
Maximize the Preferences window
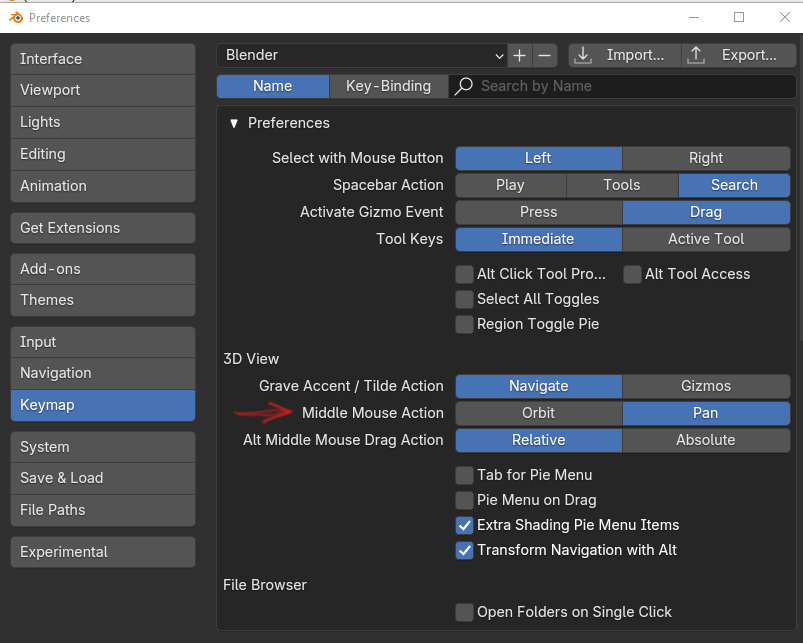[739, 18]
